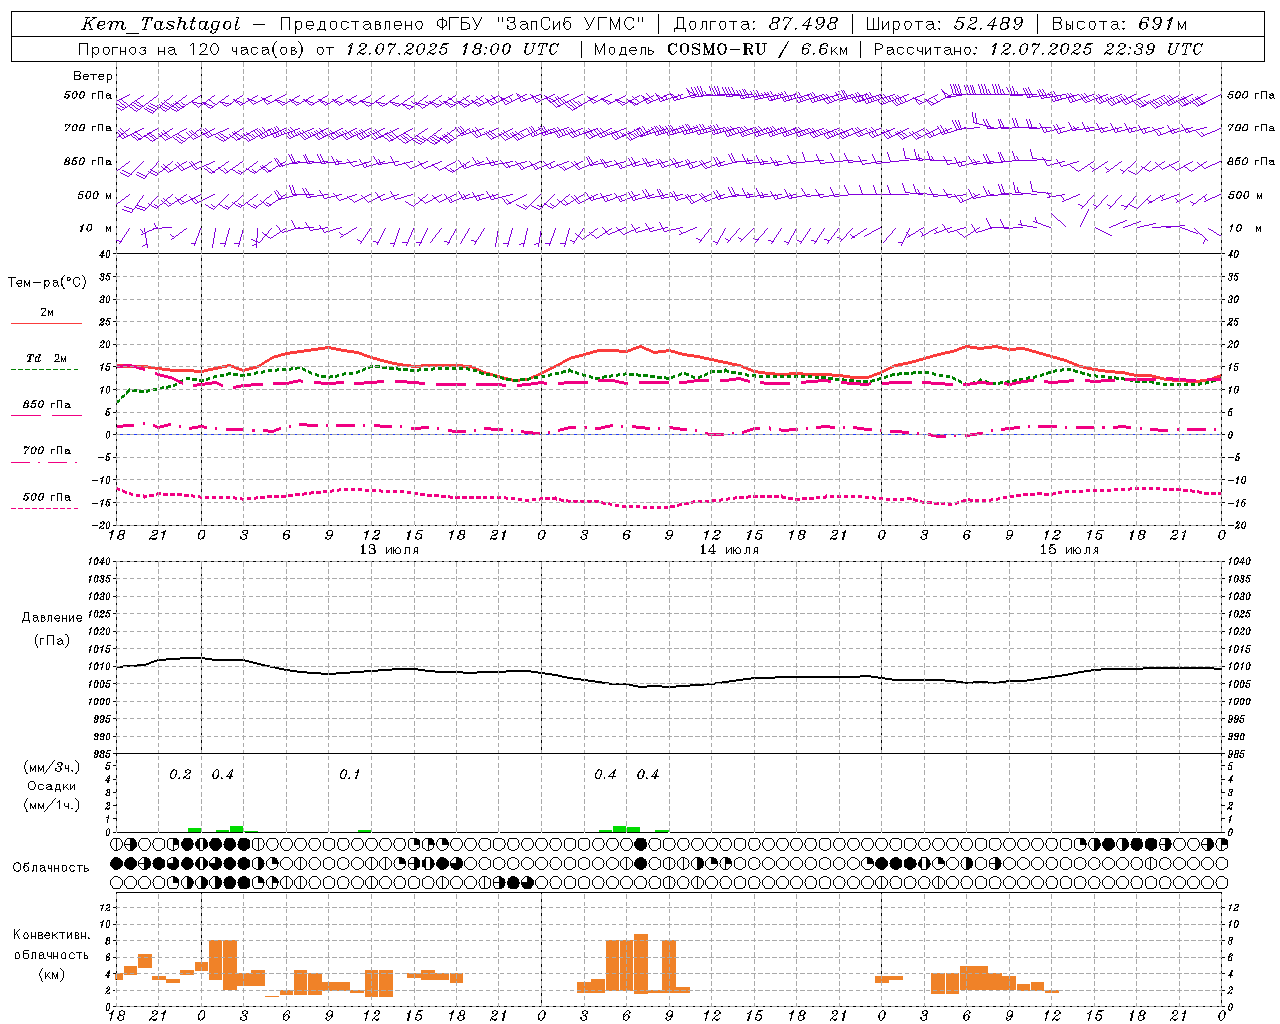Click forecast start time 12.07.2025 18:00 UTC
1280x1024 pixels.
coord(453,49)
